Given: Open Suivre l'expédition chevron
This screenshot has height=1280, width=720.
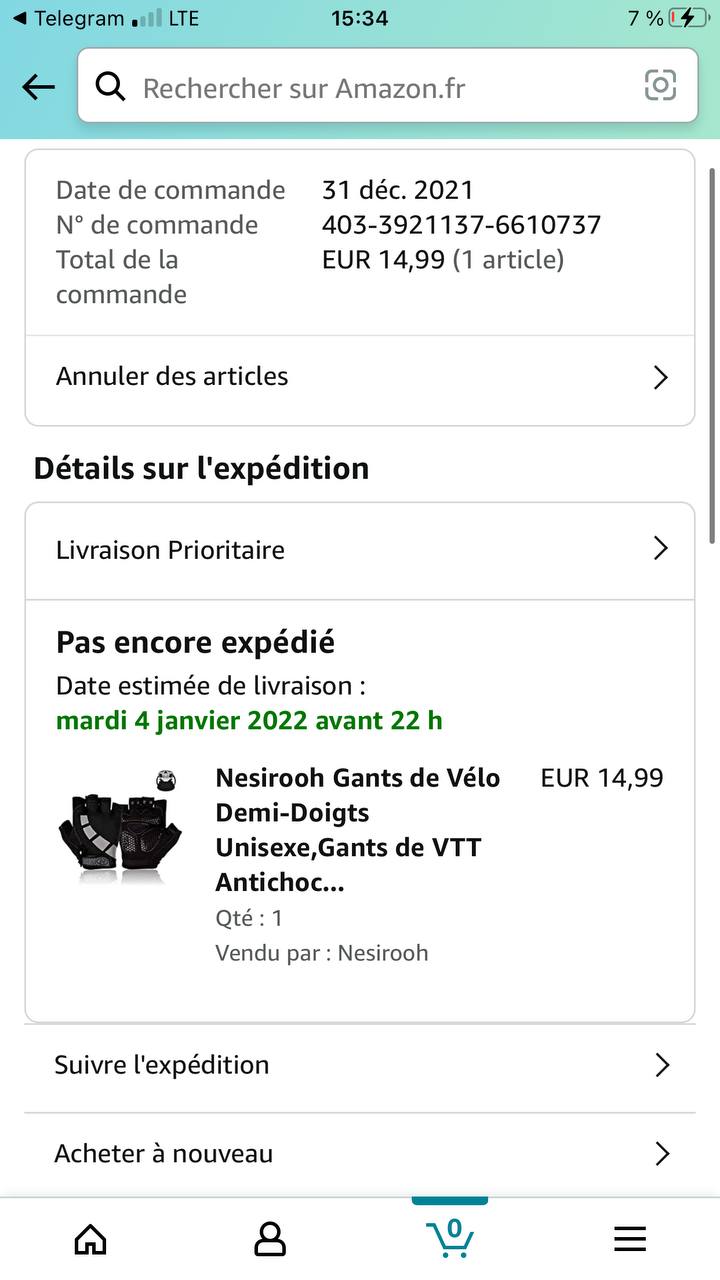Looking at the screenshot, I should (x=661, y=1065).
